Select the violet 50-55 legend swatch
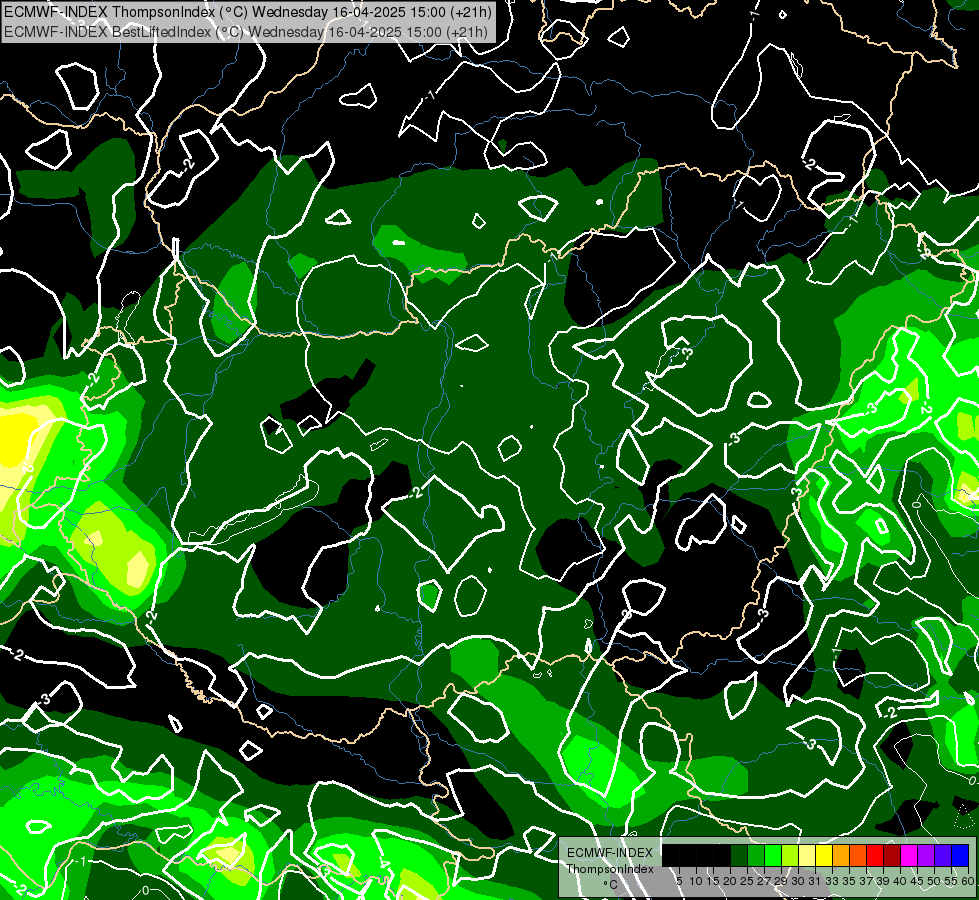979x900 pixels. [x=943, y=855]
